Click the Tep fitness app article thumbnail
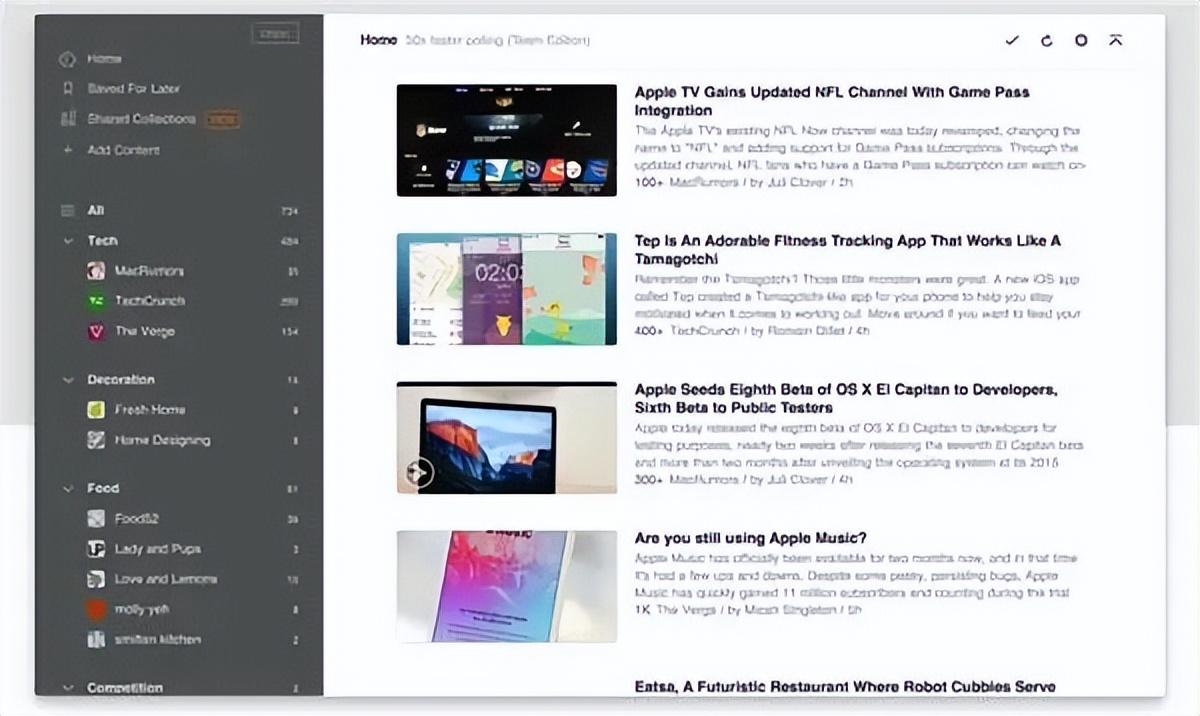The height and width of the screenshot is (716, 1200). click(506, 289)
